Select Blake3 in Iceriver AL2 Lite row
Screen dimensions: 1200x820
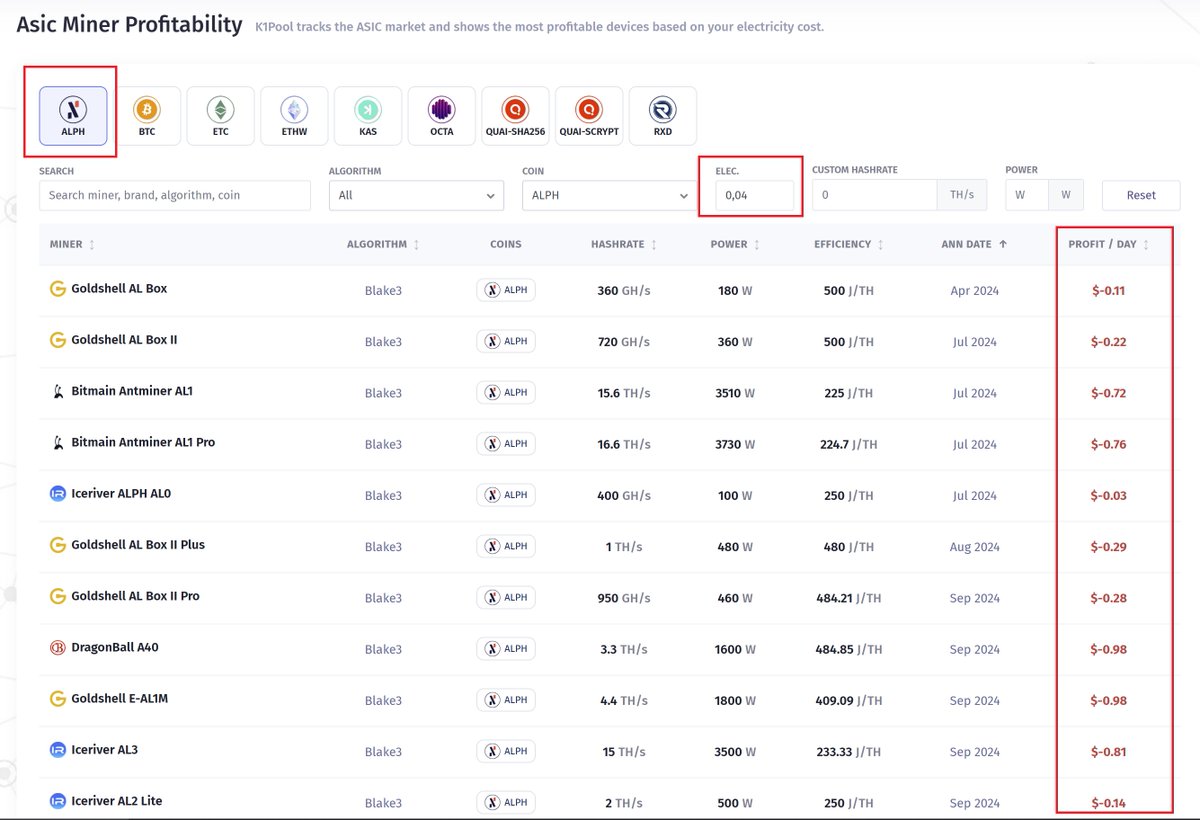coord(383,803)
